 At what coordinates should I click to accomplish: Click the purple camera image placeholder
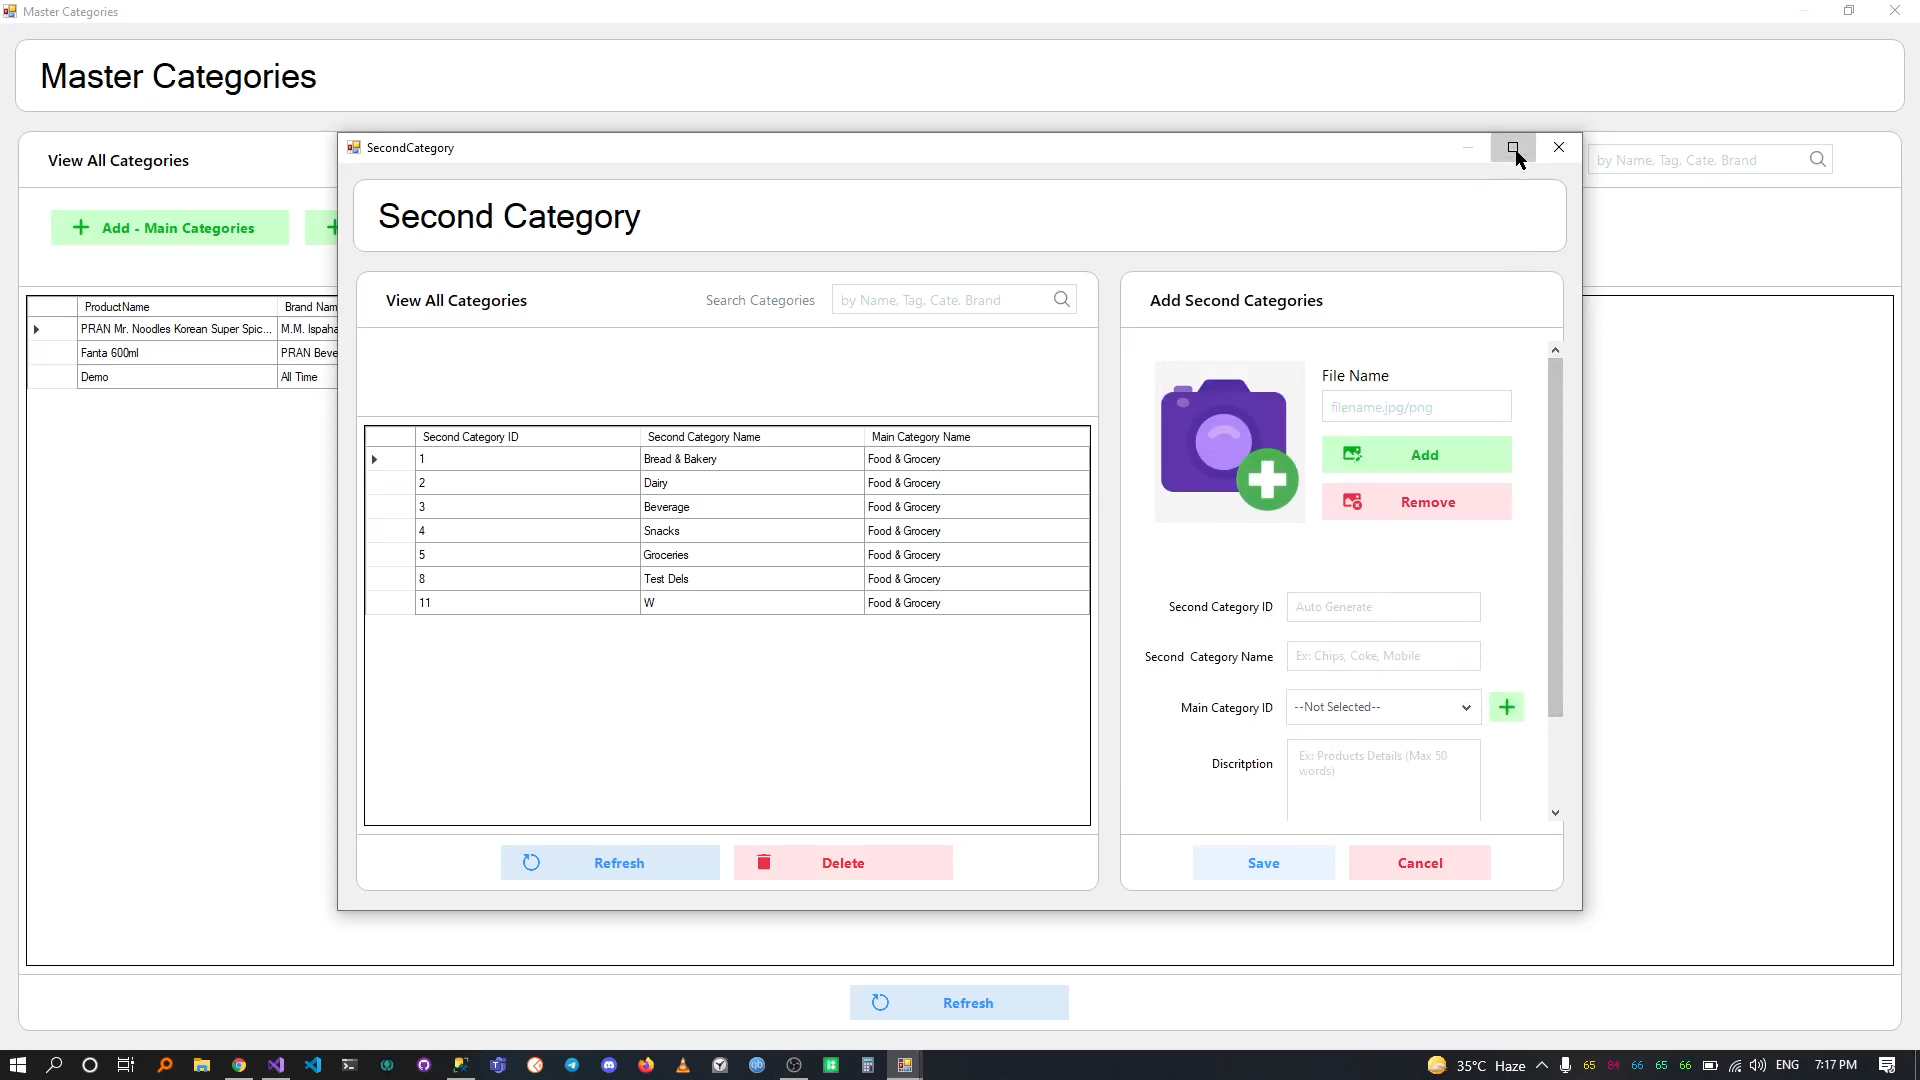click(1229, 442)
